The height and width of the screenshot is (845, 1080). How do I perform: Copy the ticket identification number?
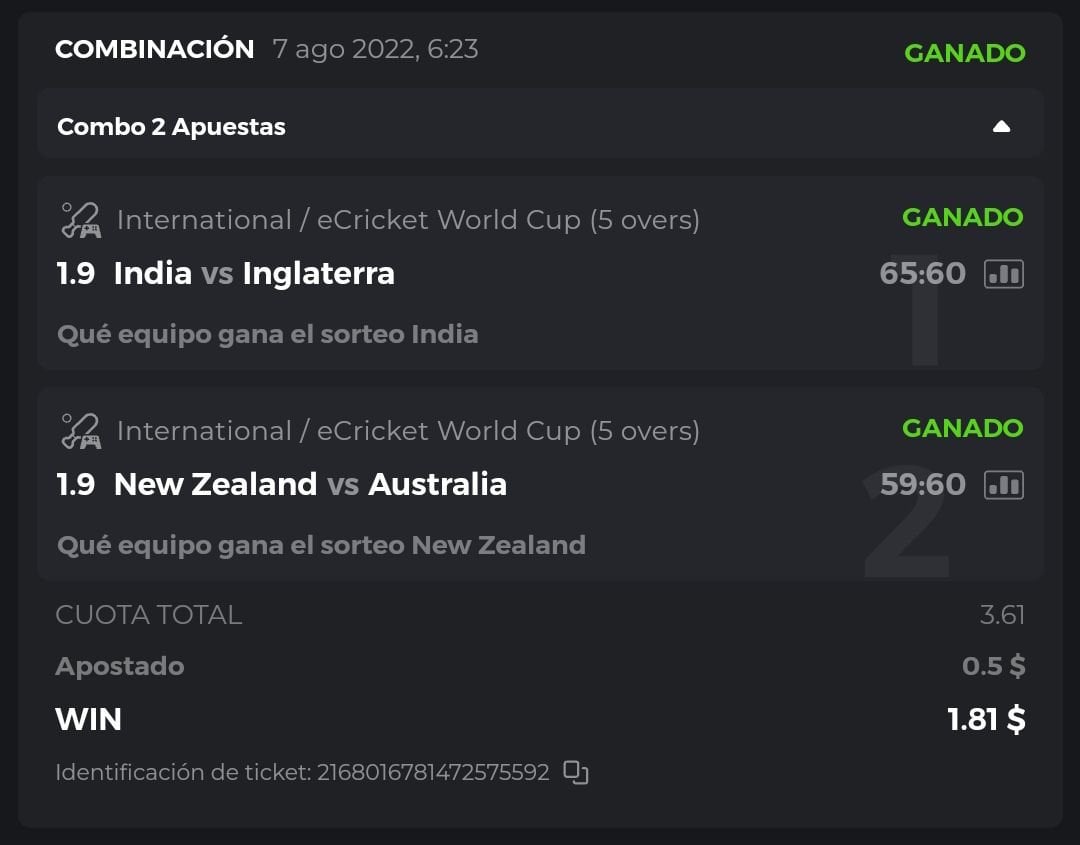(575, 772)
